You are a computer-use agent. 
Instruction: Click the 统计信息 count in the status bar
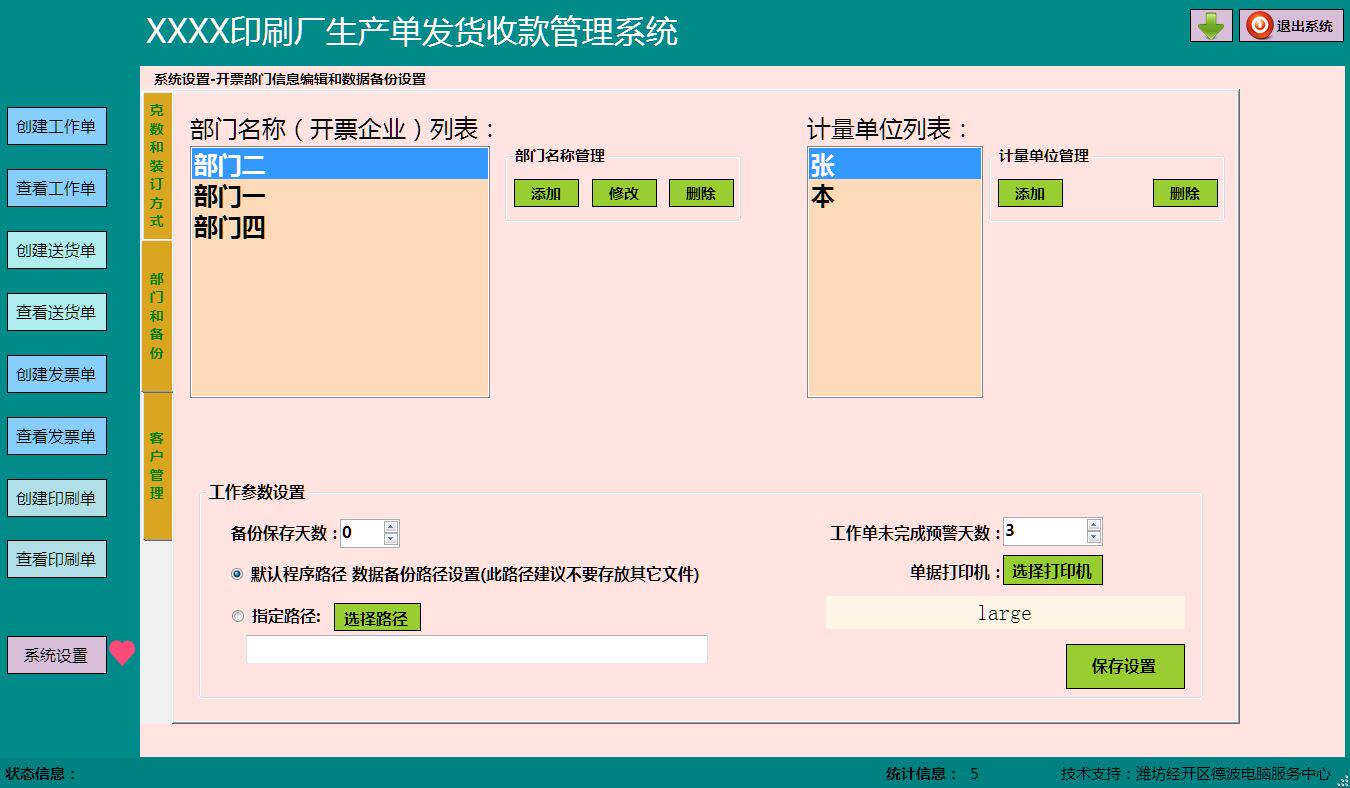point(975,774)
